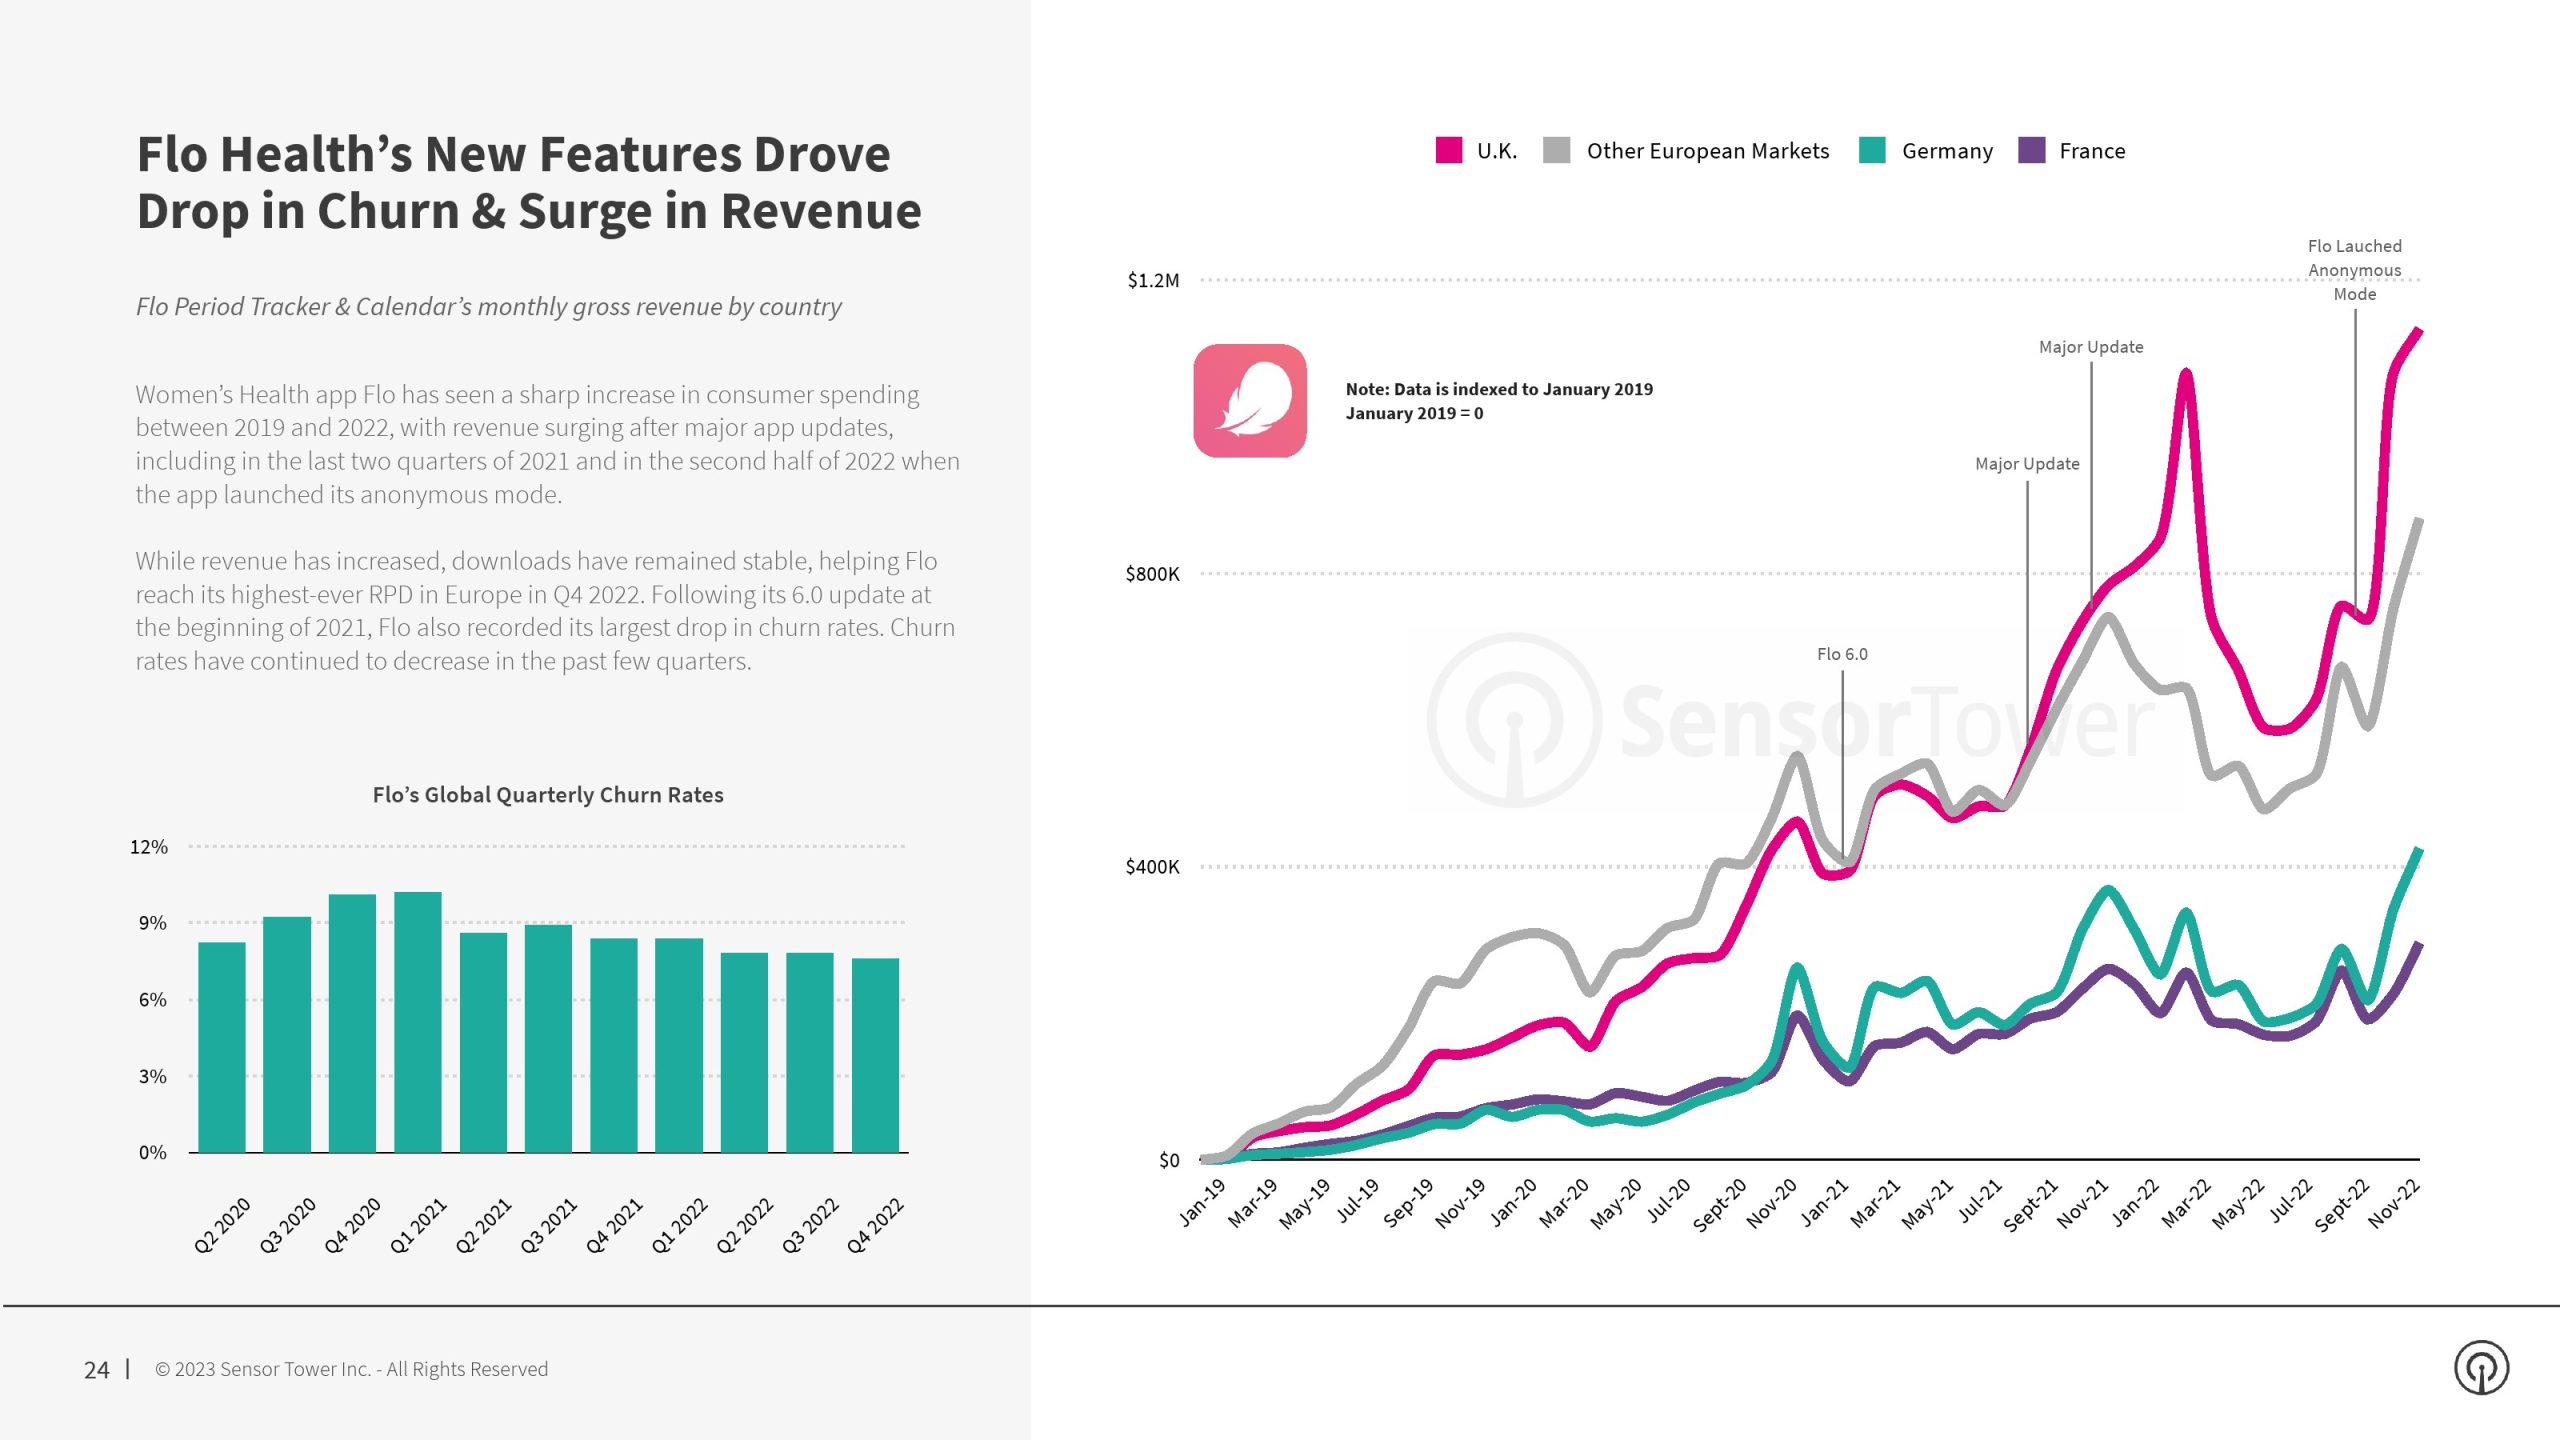Click the 'Sept-21' x-axis label
This screenshot has width=2560, height=1440.
[2030, 1205]
